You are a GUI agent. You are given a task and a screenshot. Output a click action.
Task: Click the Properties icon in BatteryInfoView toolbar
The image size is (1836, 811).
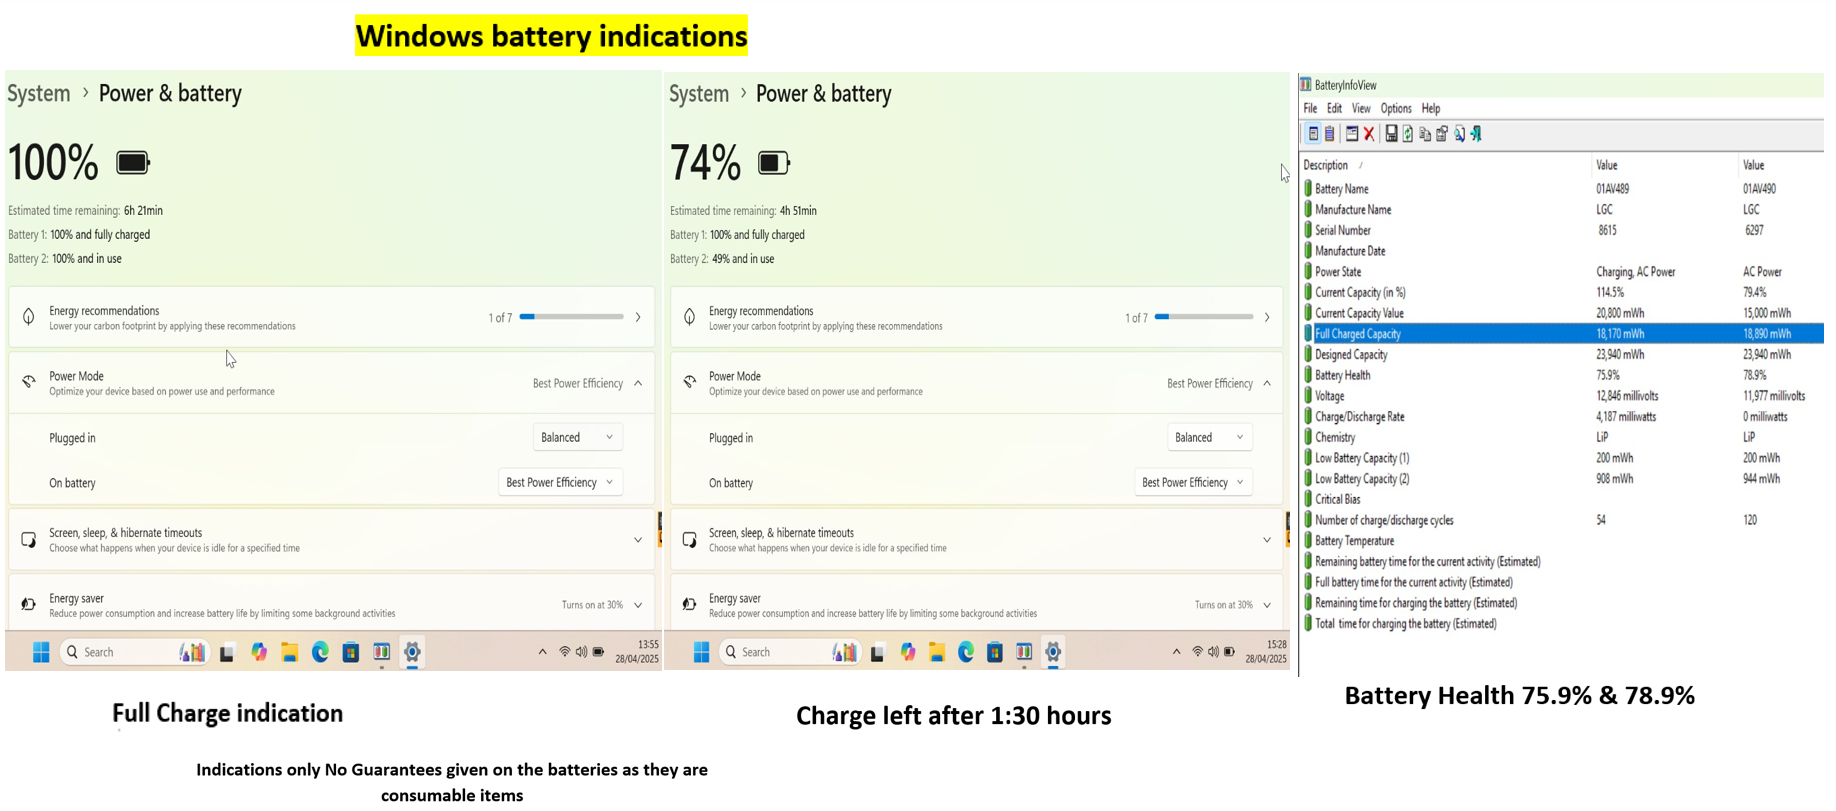[1442, 133]
